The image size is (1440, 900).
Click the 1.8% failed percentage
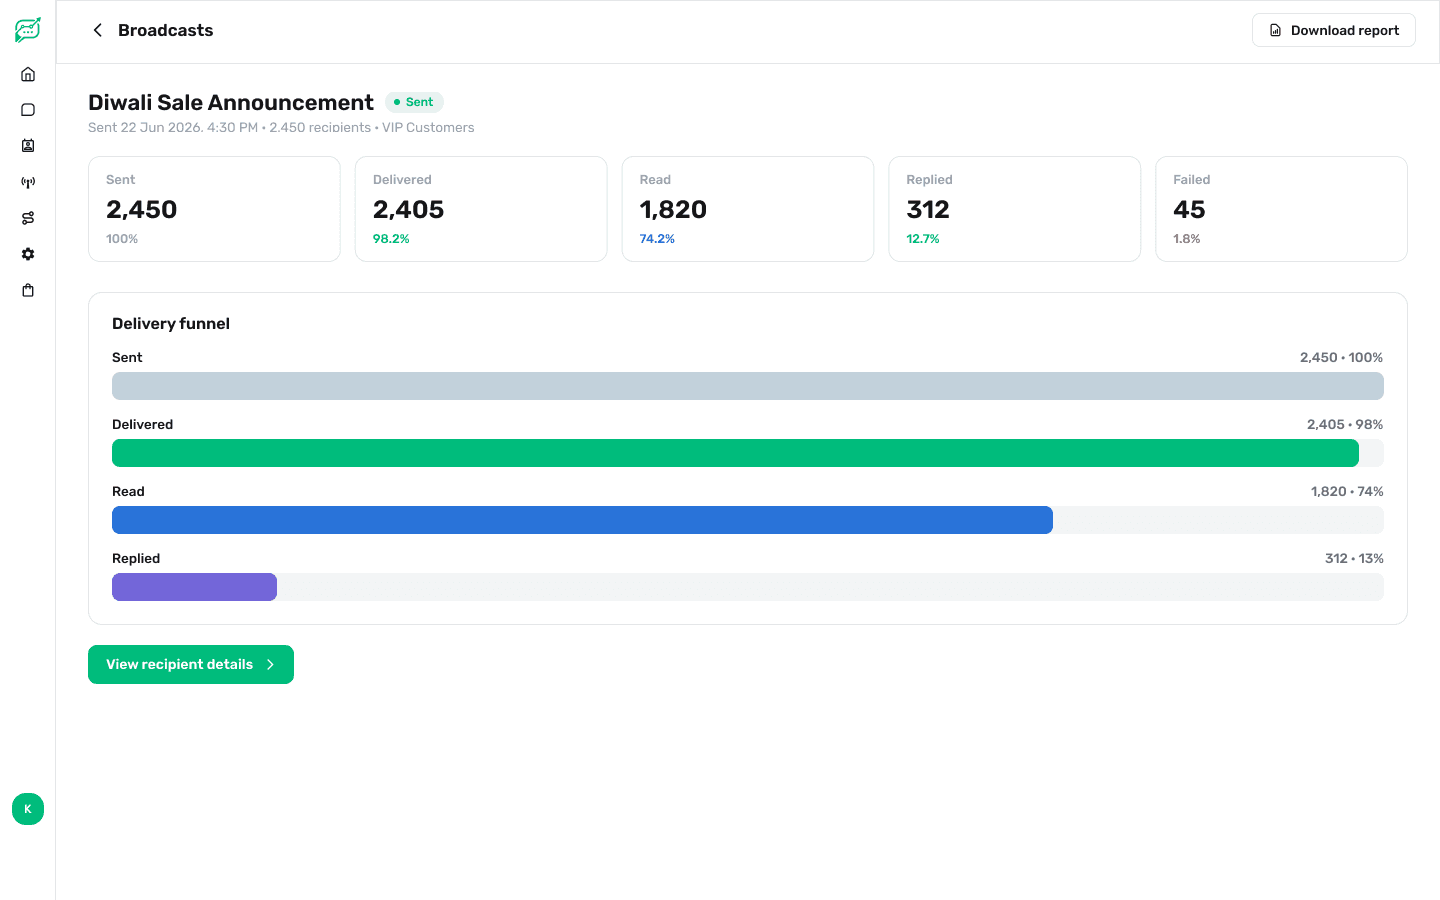(1187, 239)
